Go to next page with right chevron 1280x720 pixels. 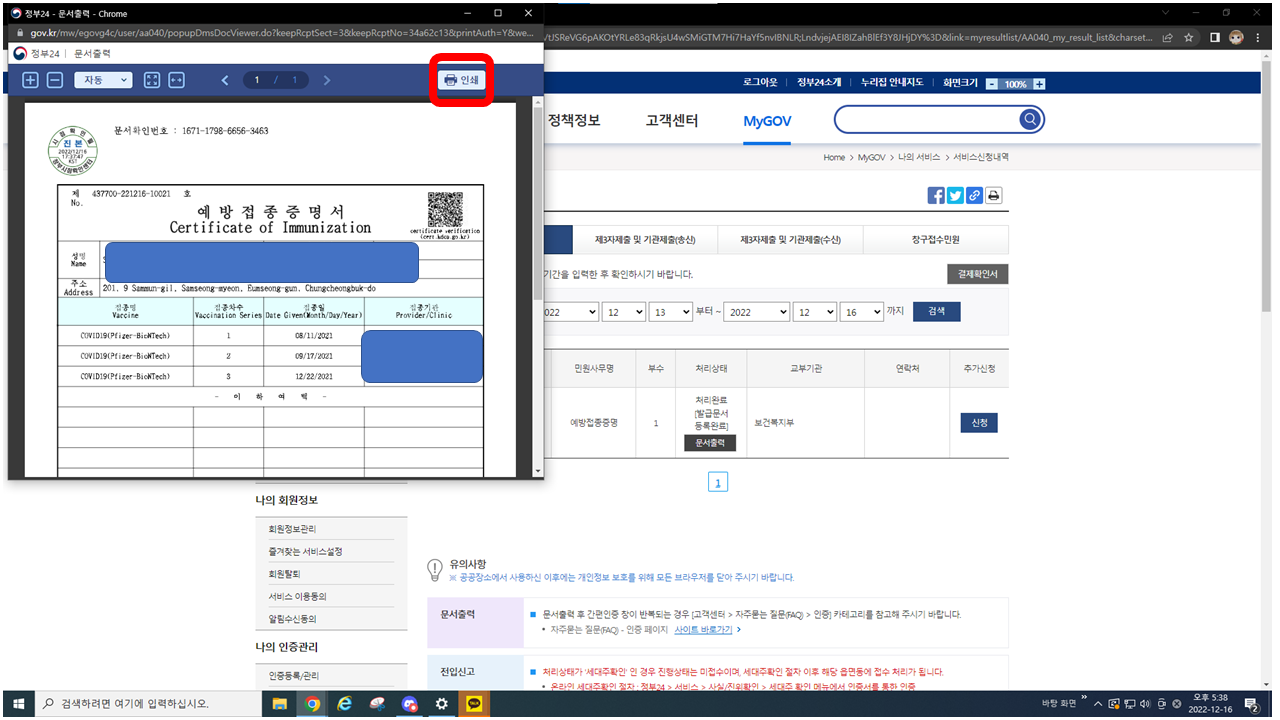tap(327, 80)
